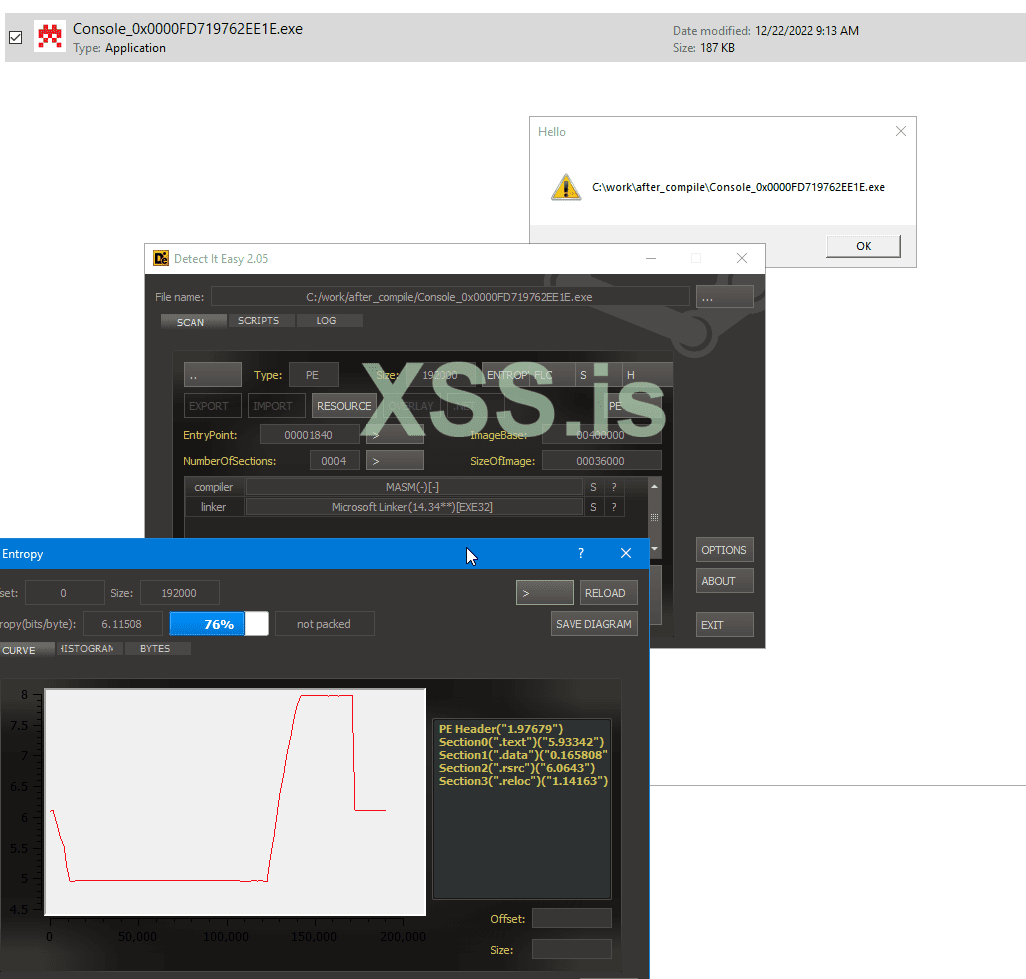Image resolution: width=1026 pixels, height=979 pixels.
Task: Open the RESOURCE viewer
Action: pyautogui.click(x=344, y=406)
